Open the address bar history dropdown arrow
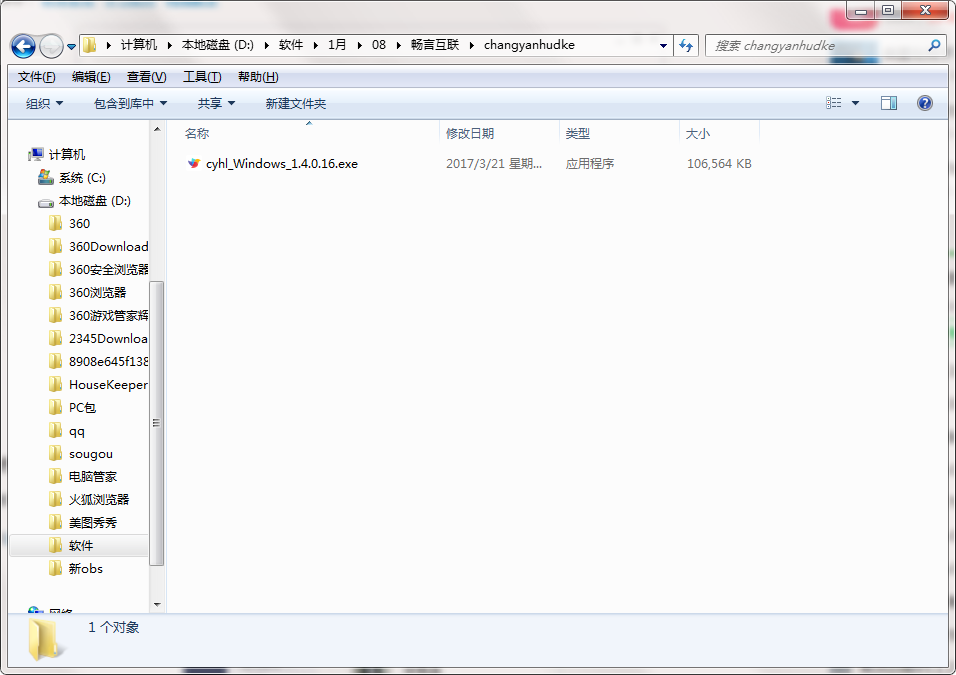This screenshot has height=675, width=956. point(662,45)
